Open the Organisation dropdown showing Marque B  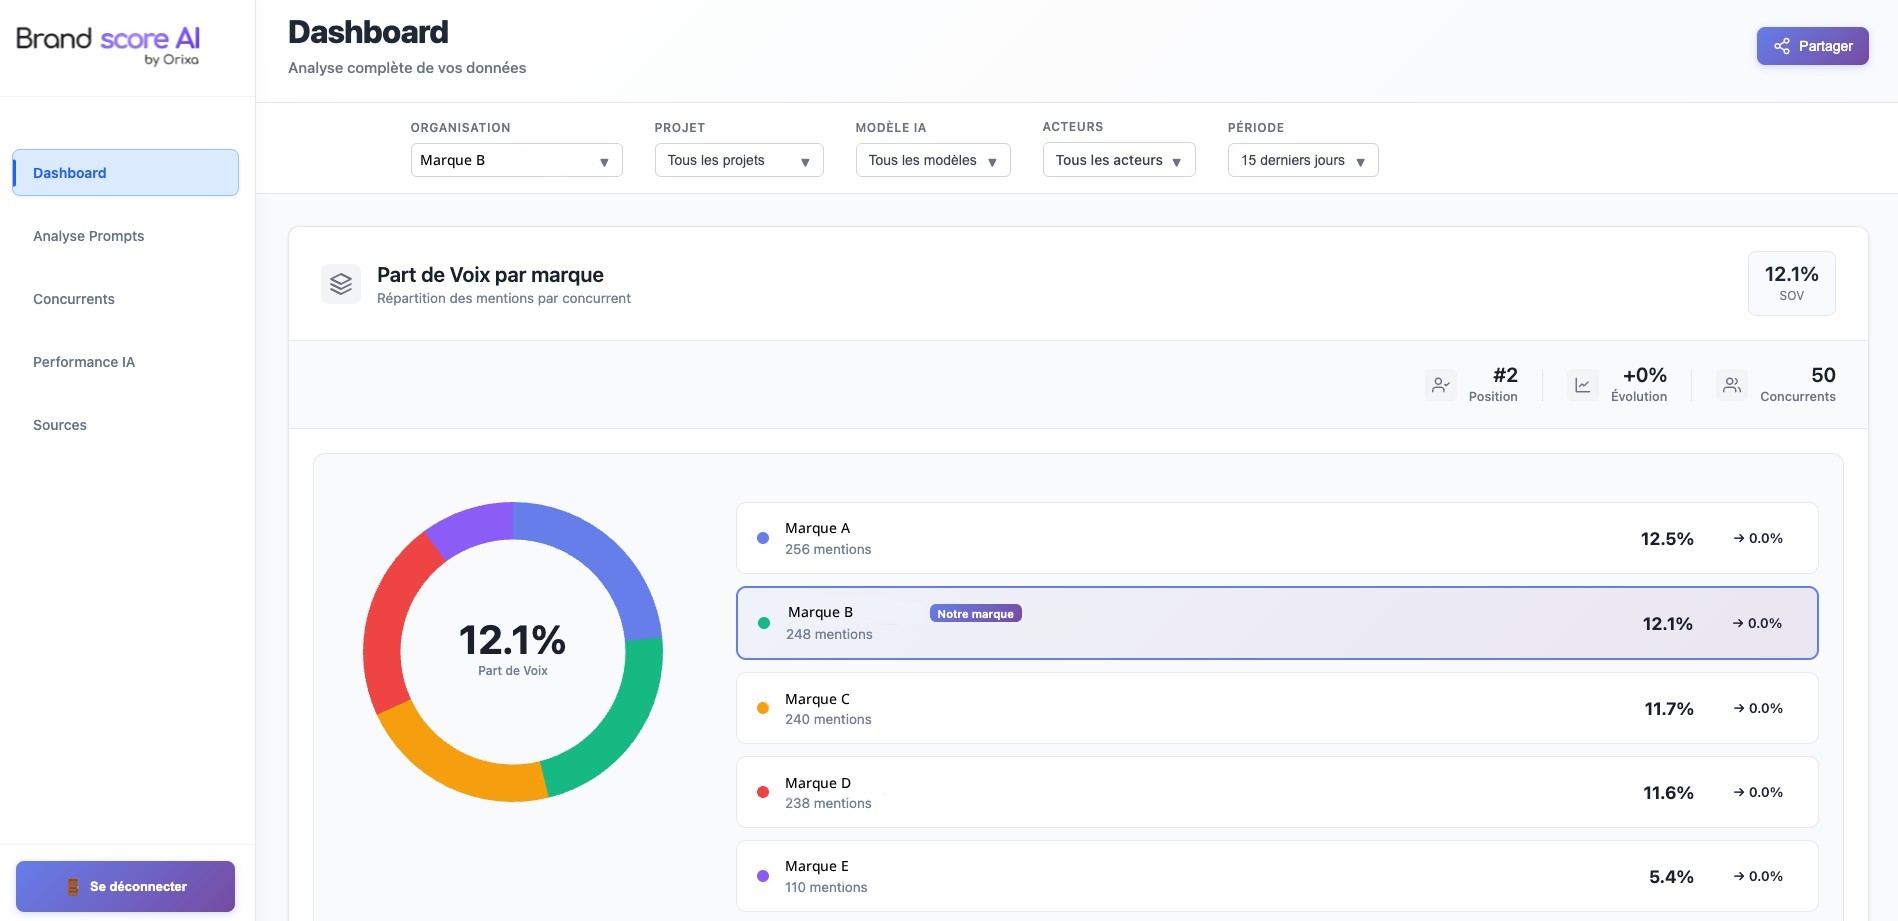516,160
